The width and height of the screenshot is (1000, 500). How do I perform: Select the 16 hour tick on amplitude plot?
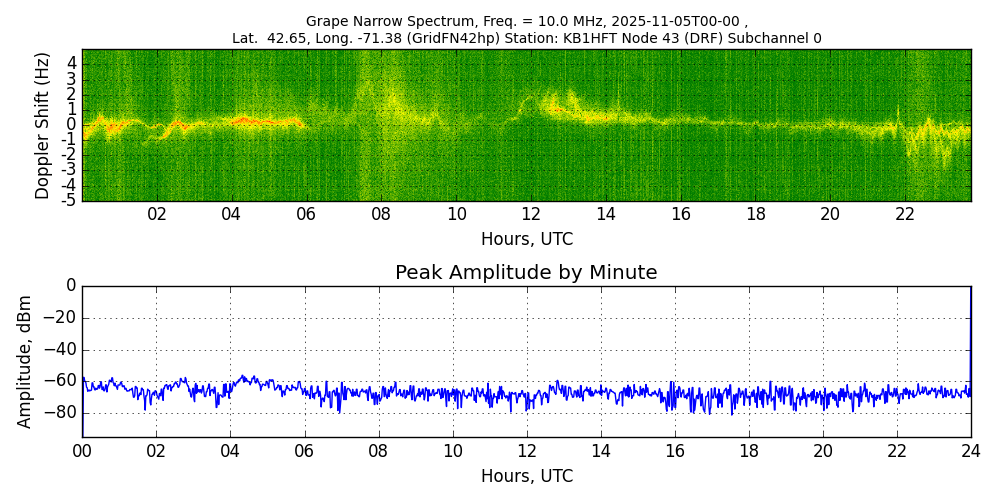click(x=674, y=451)
